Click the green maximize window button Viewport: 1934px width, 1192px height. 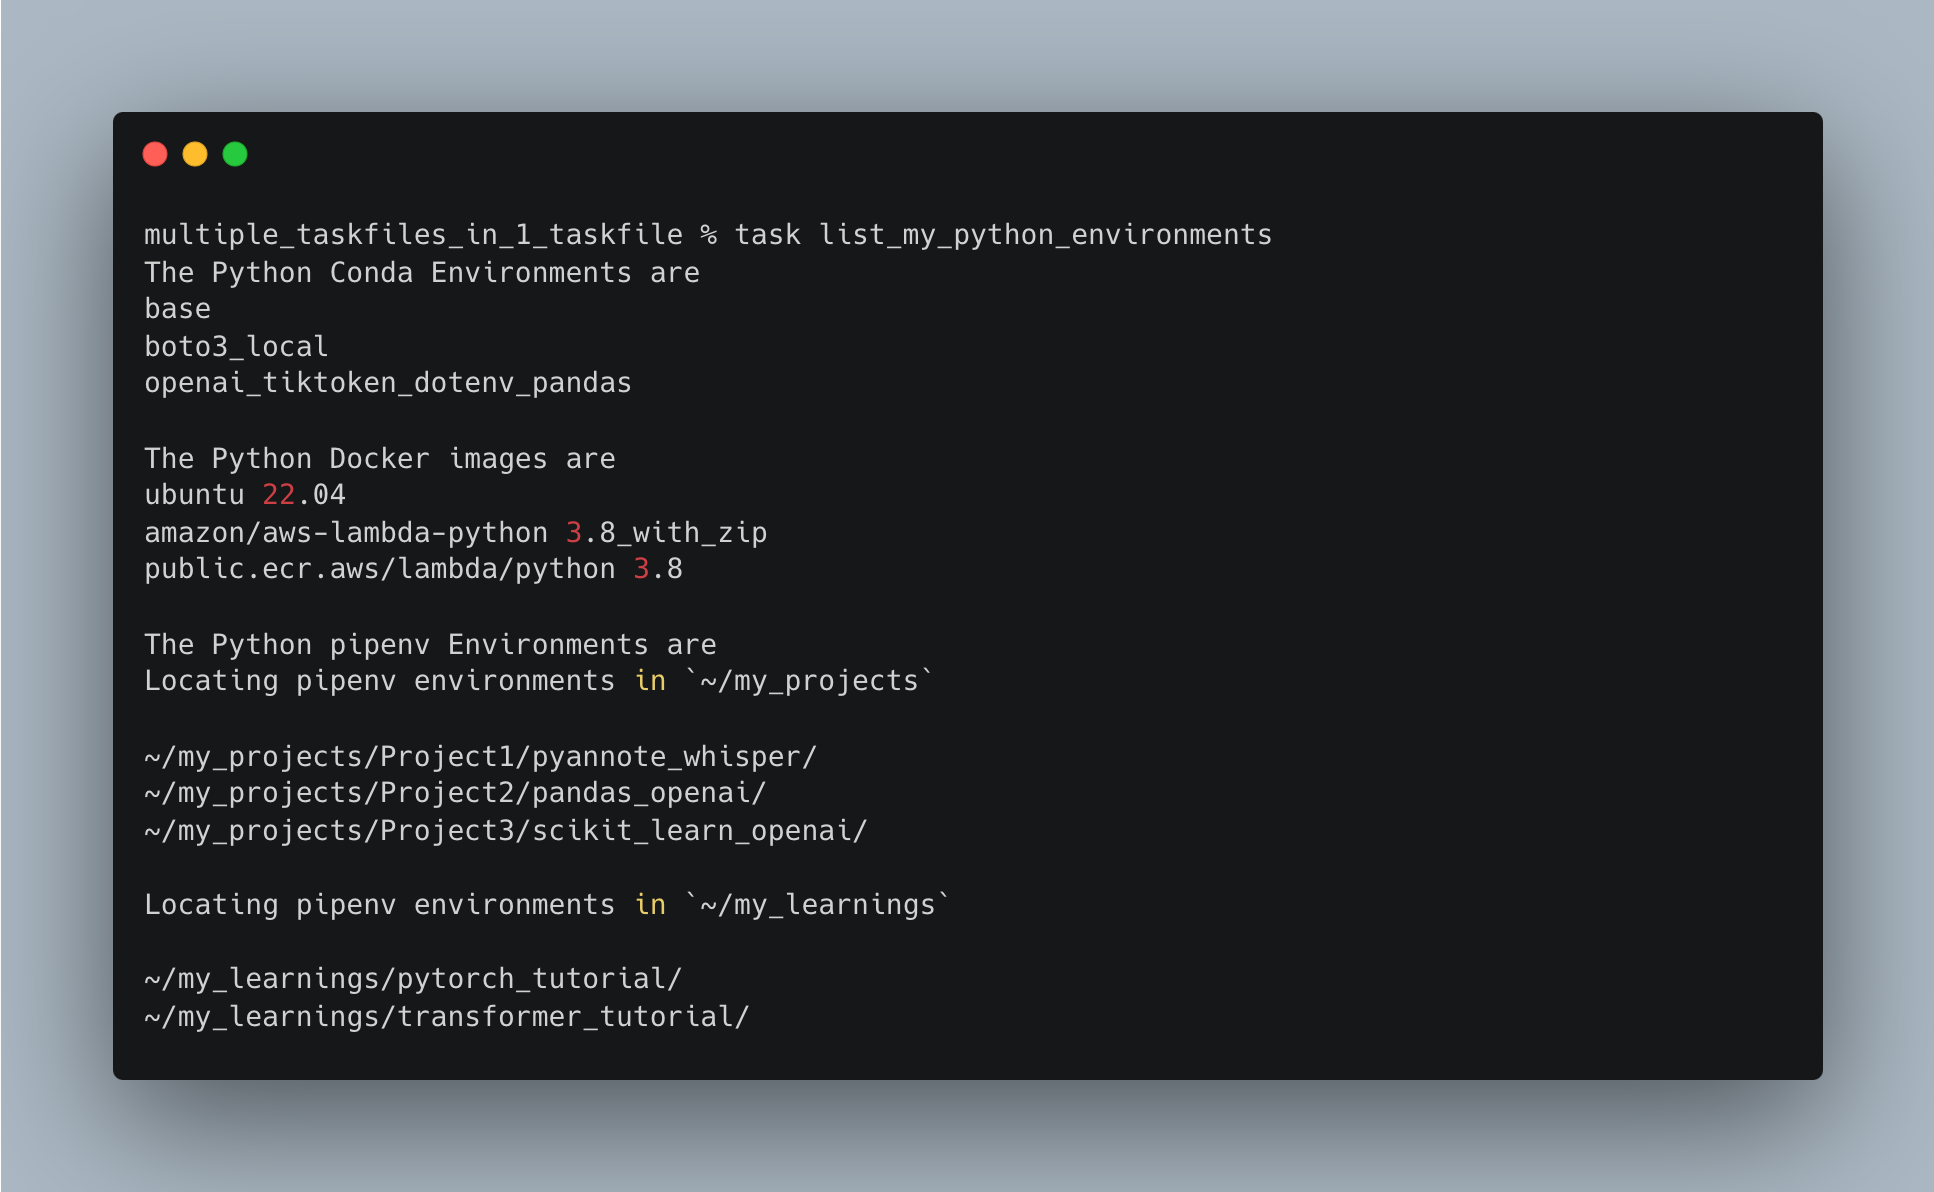click(x=235, y=154)
